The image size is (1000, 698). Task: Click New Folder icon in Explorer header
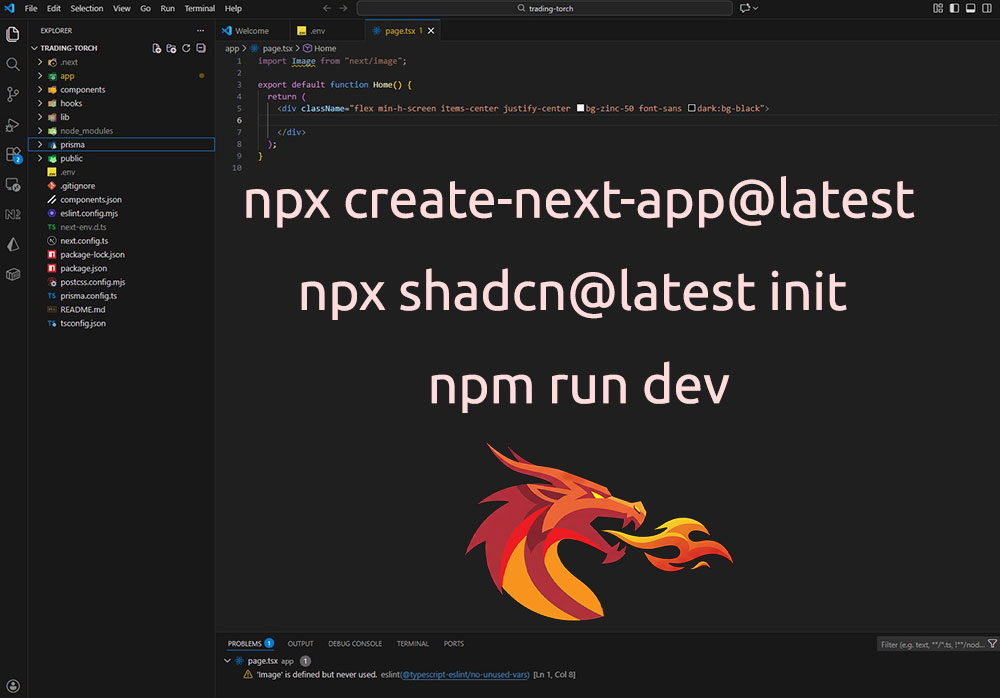tap(171, 48)
